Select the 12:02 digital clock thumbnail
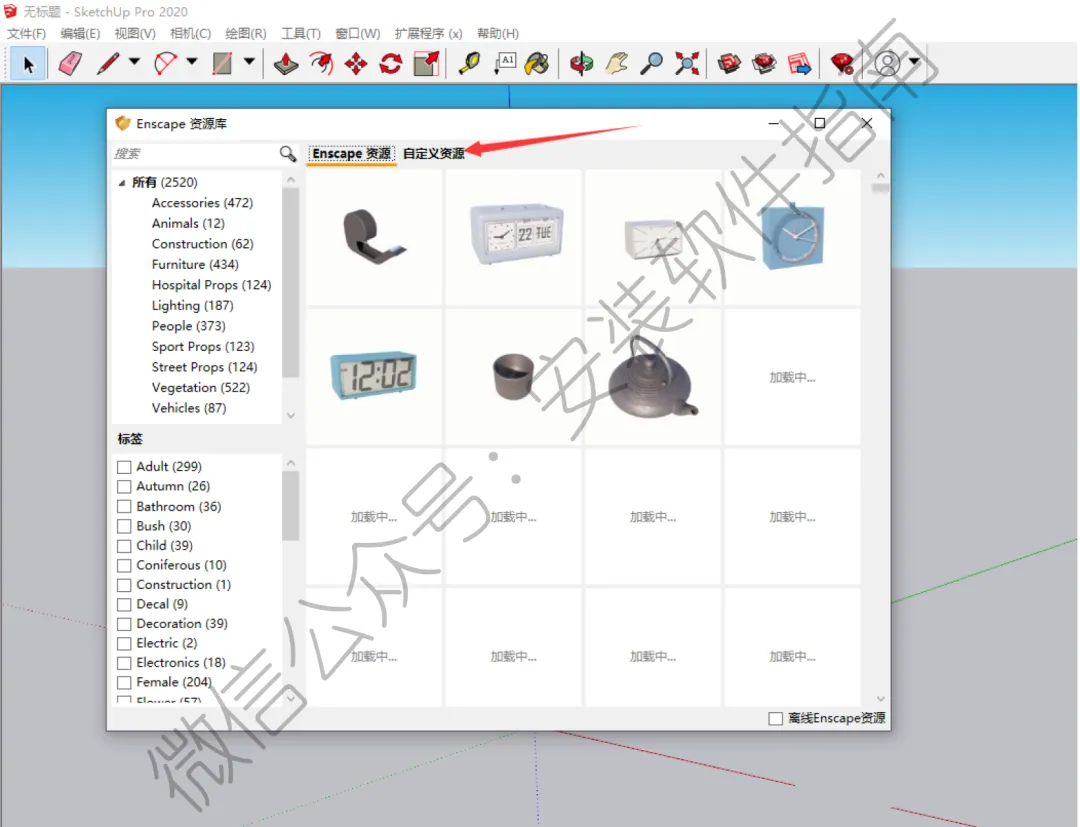 [x=374, y=377]
